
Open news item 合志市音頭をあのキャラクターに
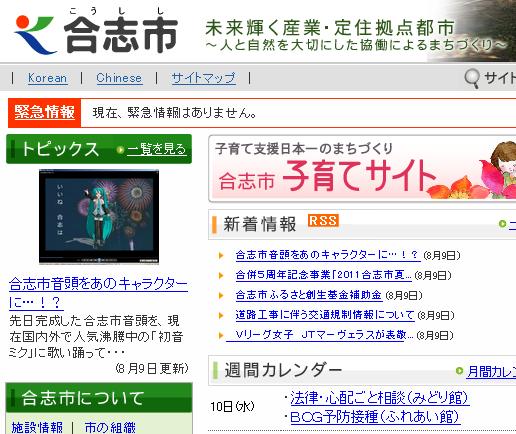328,255
